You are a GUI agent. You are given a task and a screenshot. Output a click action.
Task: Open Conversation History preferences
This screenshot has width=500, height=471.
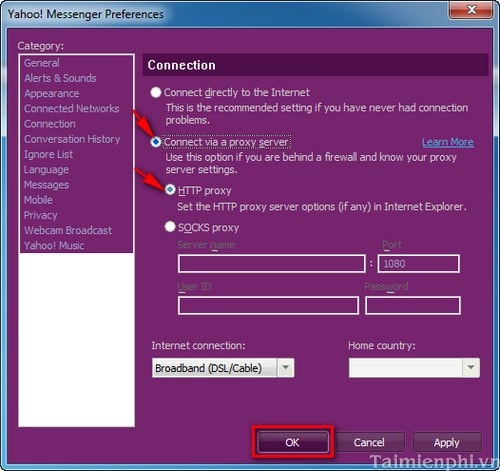(72, 139)
